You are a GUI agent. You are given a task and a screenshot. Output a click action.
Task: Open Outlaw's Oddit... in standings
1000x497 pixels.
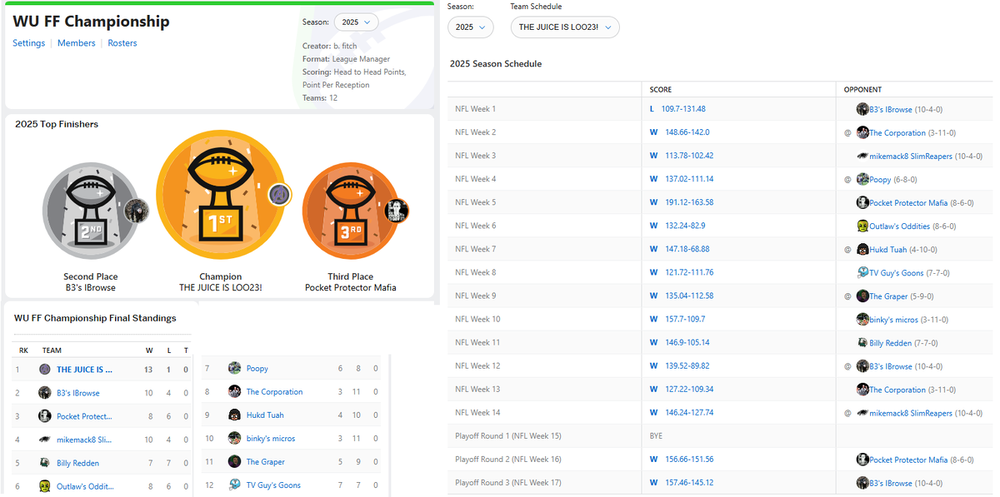85,486
